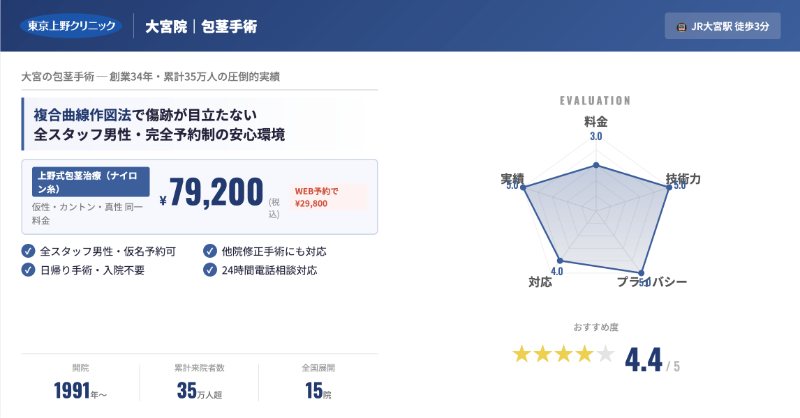The height and width of the screenshot is (418, 800).
Task: Click the 4.4 rating score
Action: click(645, 358)
